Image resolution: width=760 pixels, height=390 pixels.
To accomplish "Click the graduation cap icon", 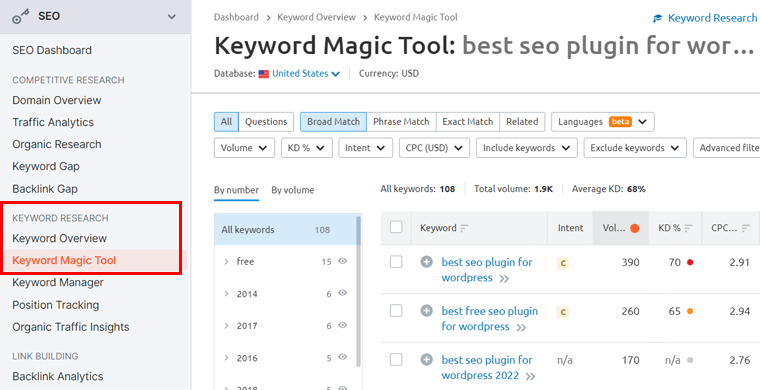I will 657,18.
